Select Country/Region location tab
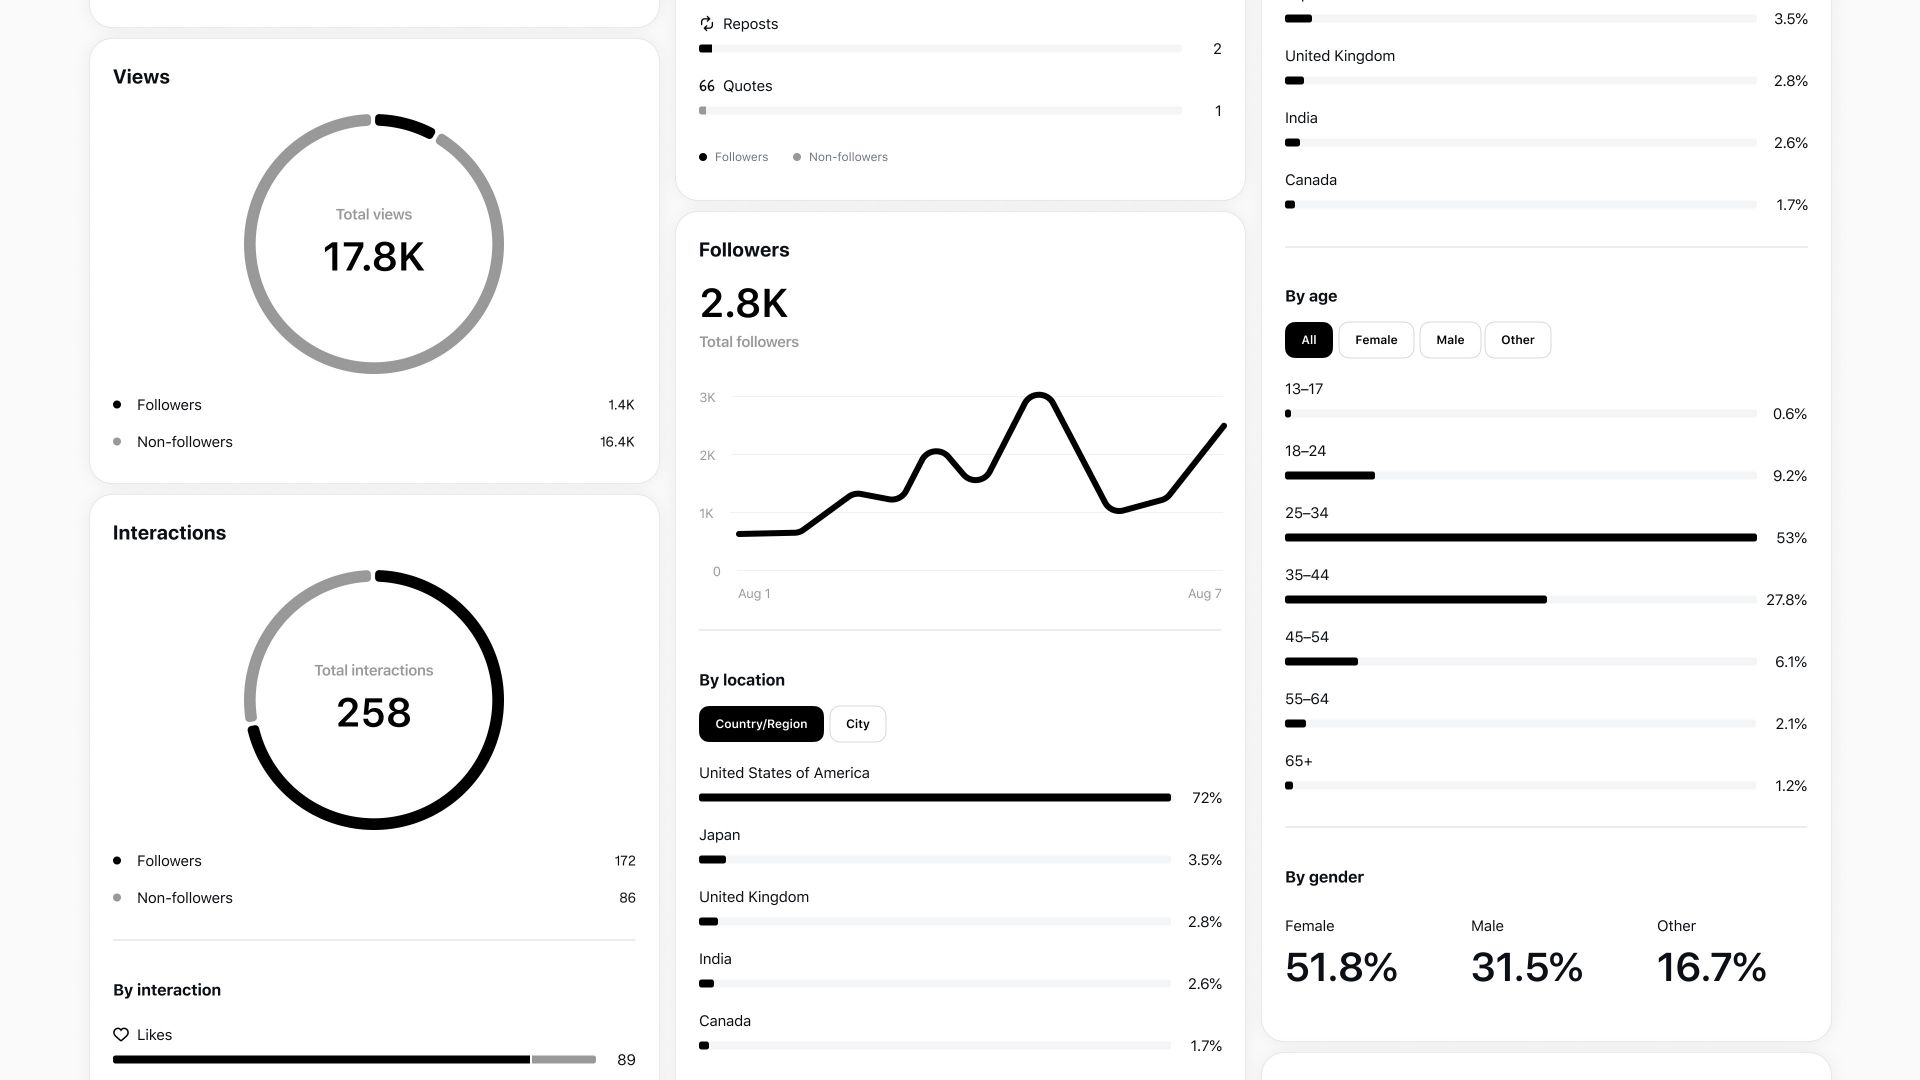 (760, 723)
